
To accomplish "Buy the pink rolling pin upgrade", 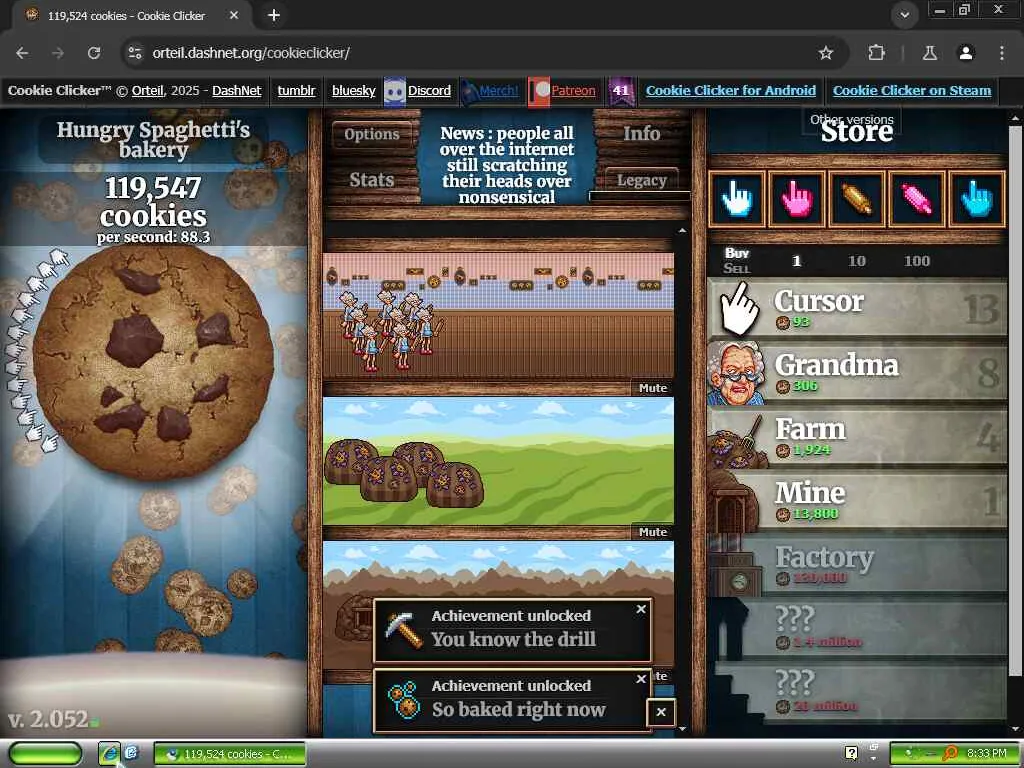I will click(916, 199).
